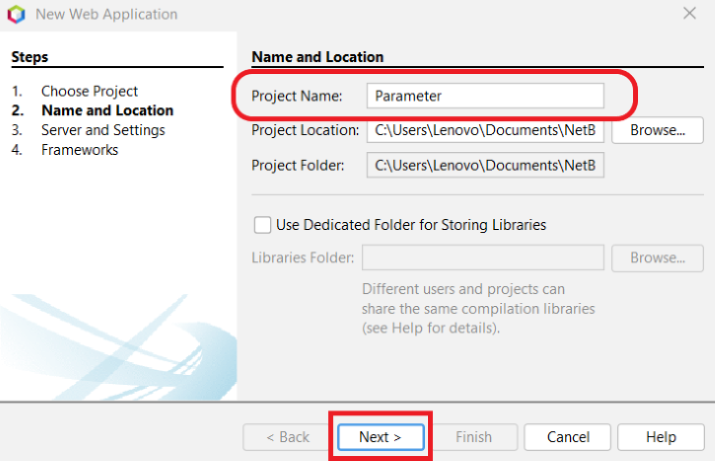Image resolution: width=715 pixels, height=461 pixels.
Task: Select the Name and Location step
Action: (107, 111)
